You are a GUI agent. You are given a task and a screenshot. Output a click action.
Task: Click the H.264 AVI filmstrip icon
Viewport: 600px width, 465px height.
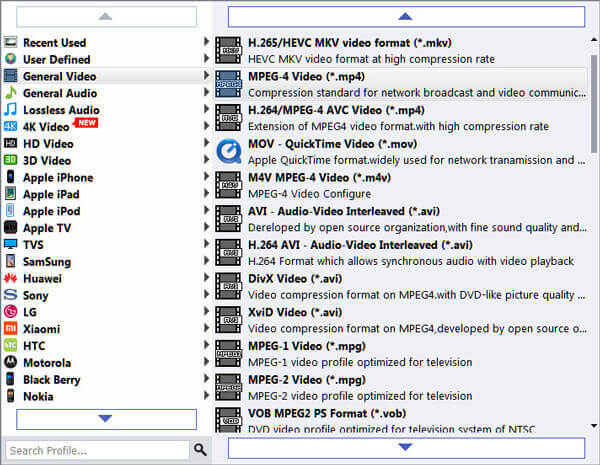coord(228,253)
